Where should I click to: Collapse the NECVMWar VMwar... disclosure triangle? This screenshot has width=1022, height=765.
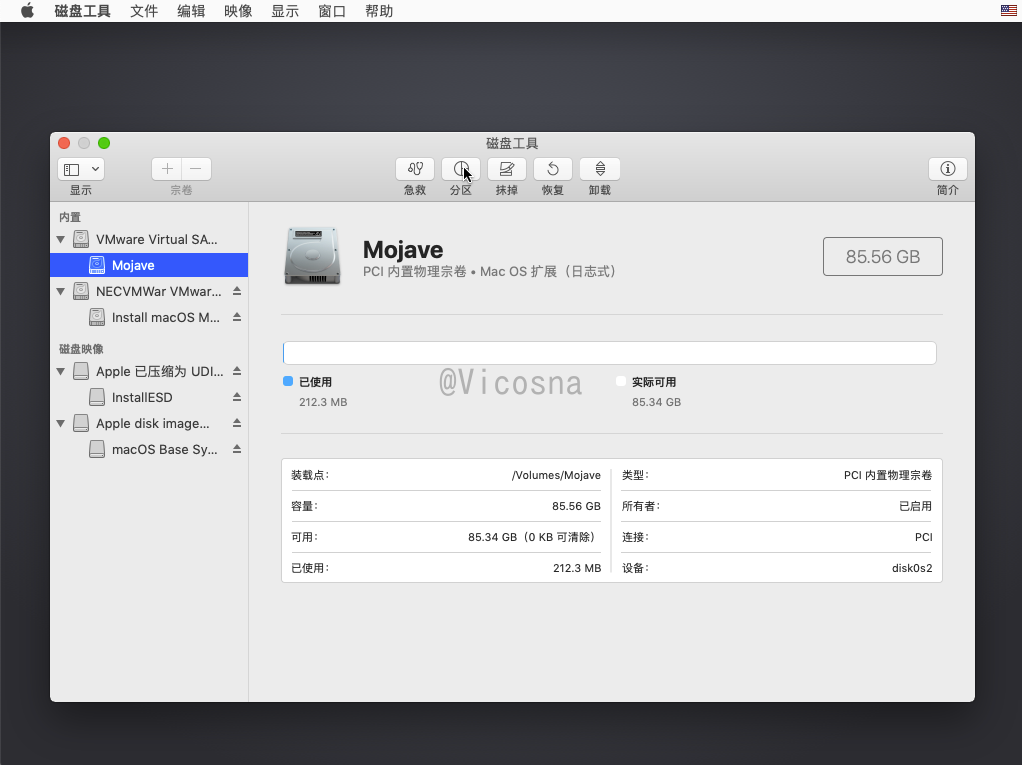[x=61, y=292]
